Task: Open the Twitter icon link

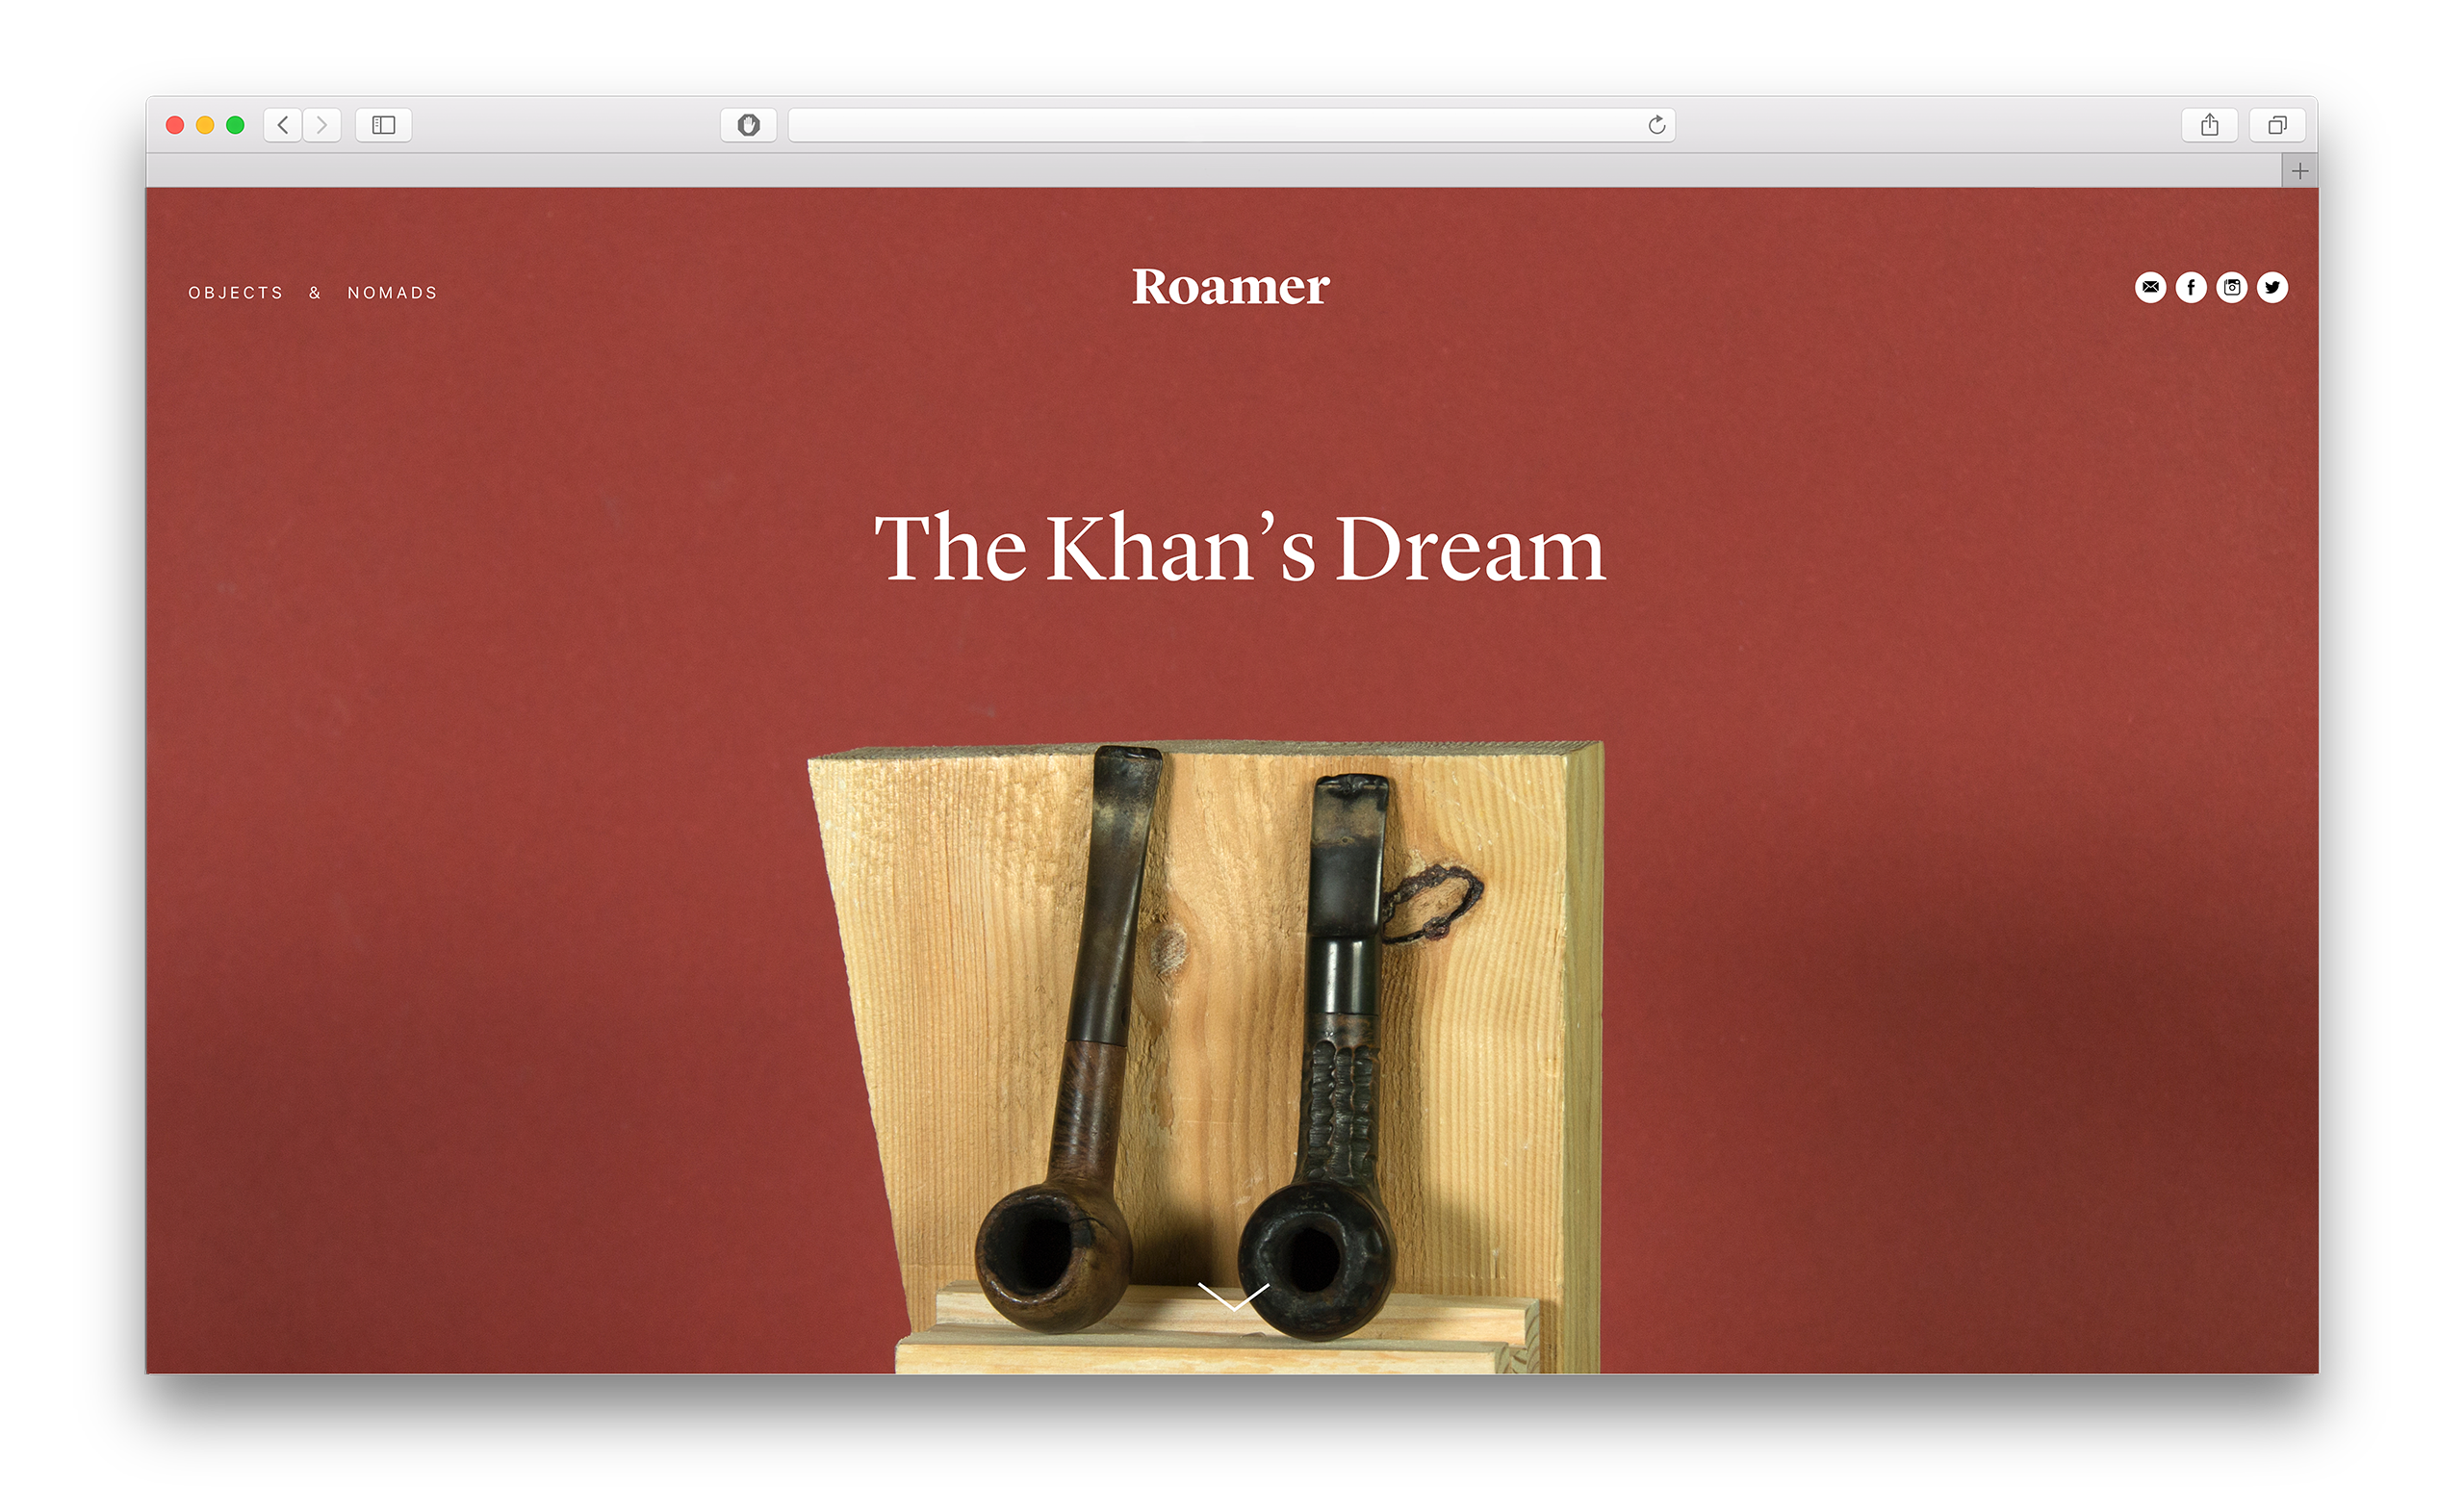Action: tap(2273, 288)
